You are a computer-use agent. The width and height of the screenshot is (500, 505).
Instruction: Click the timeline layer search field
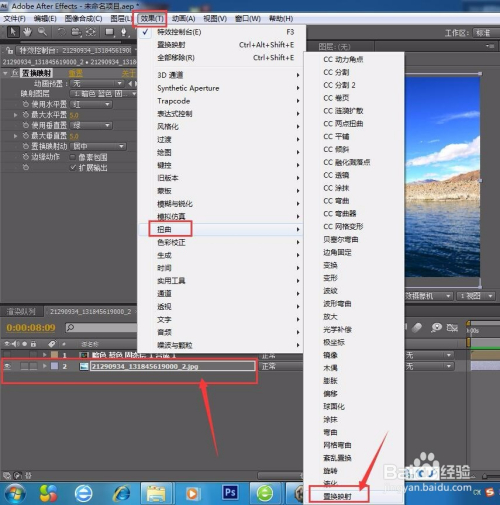pos(101,328)
